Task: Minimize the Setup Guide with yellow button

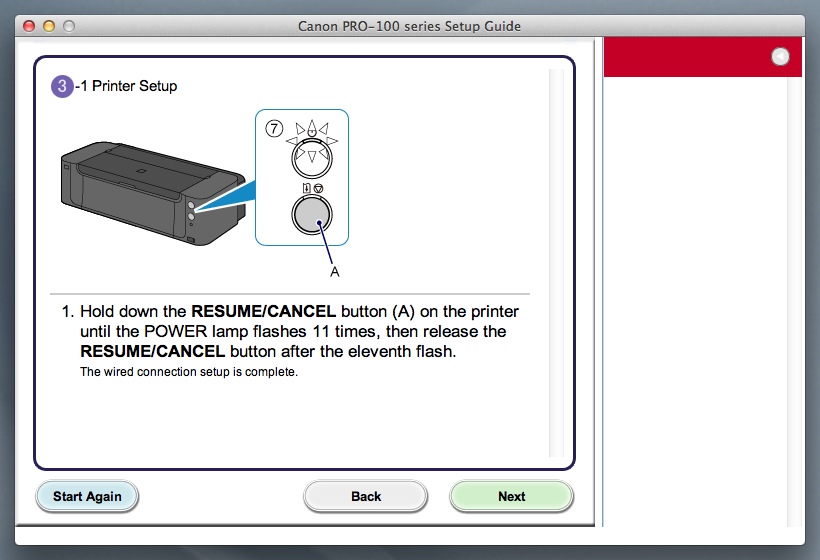Action: tap(49, 26)
